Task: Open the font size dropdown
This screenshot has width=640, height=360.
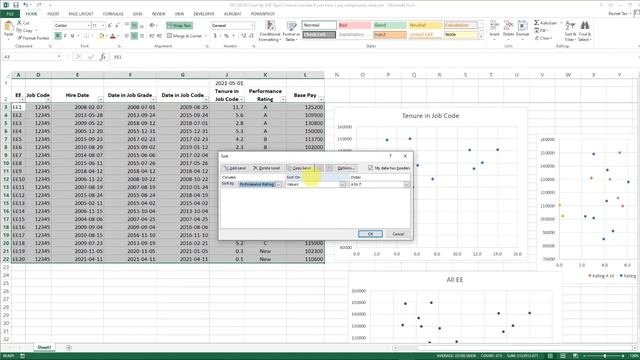Action: point(102,25)
